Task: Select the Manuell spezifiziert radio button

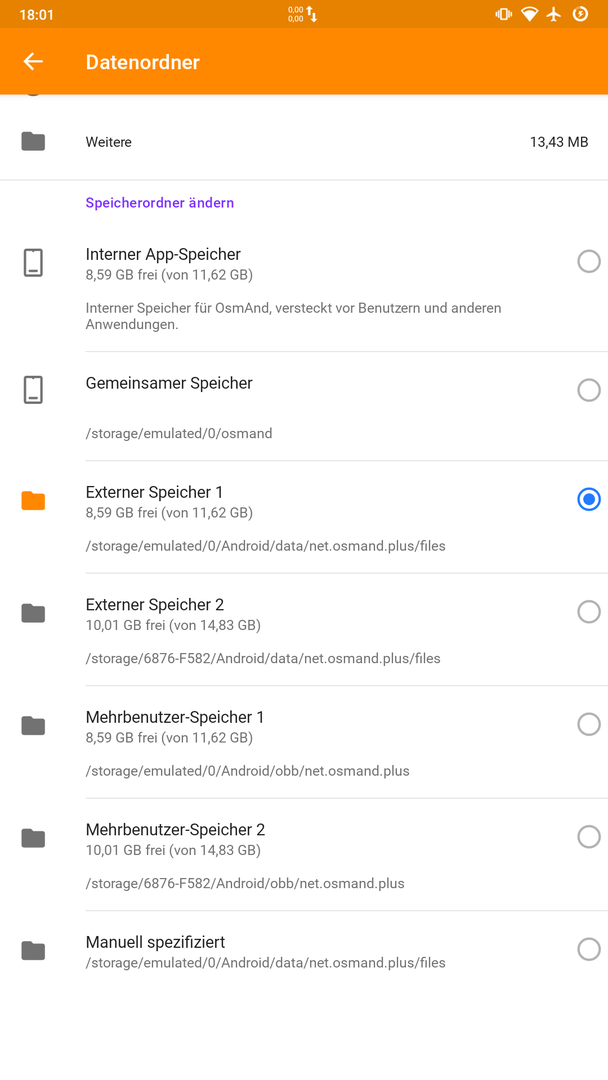Action: (x=589, y=949)
